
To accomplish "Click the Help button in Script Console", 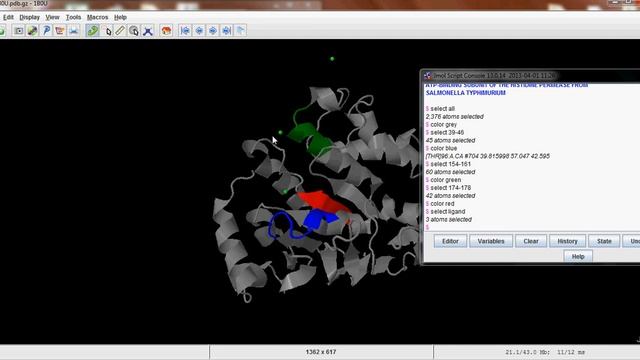I will point(578,256).
